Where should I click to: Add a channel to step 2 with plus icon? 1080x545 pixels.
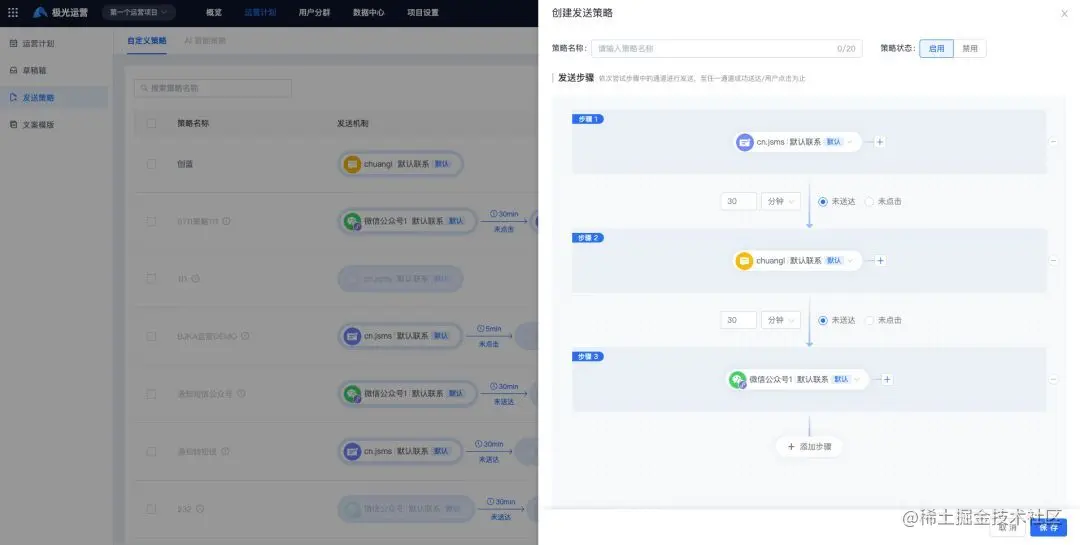coord(880,260)
